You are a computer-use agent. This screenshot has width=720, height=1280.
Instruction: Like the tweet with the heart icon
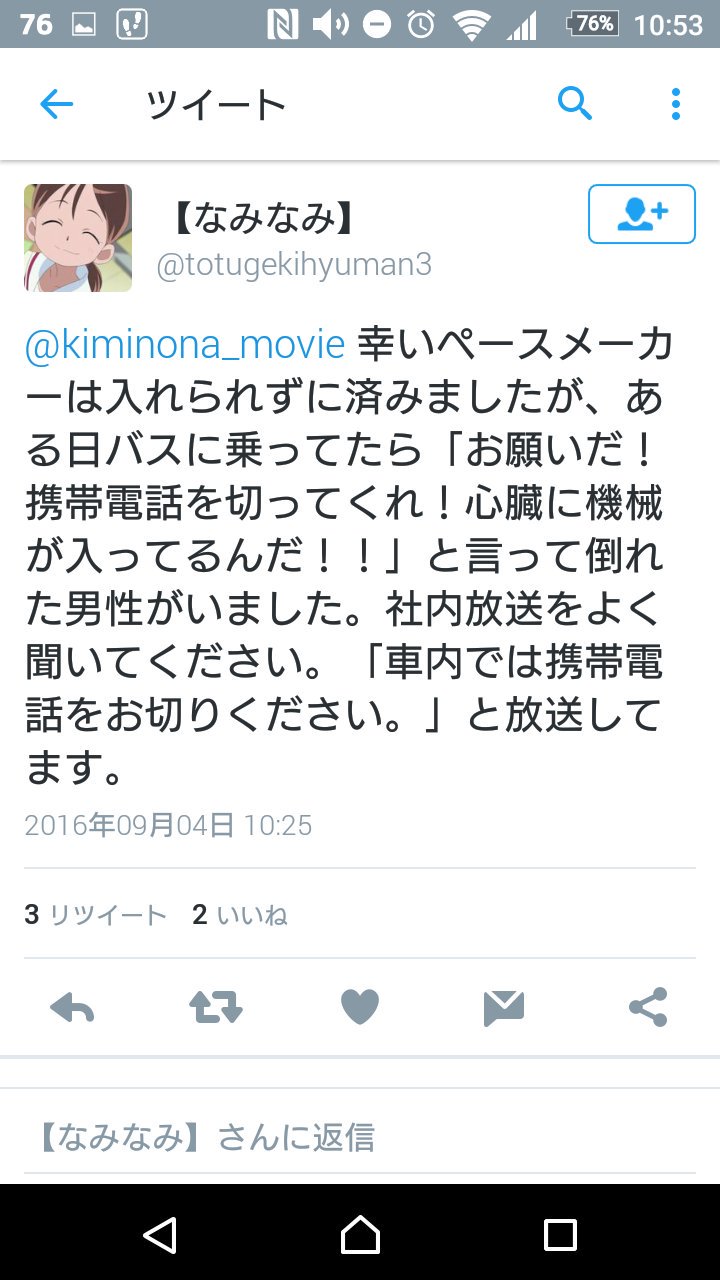click(x=360, y=1007)
